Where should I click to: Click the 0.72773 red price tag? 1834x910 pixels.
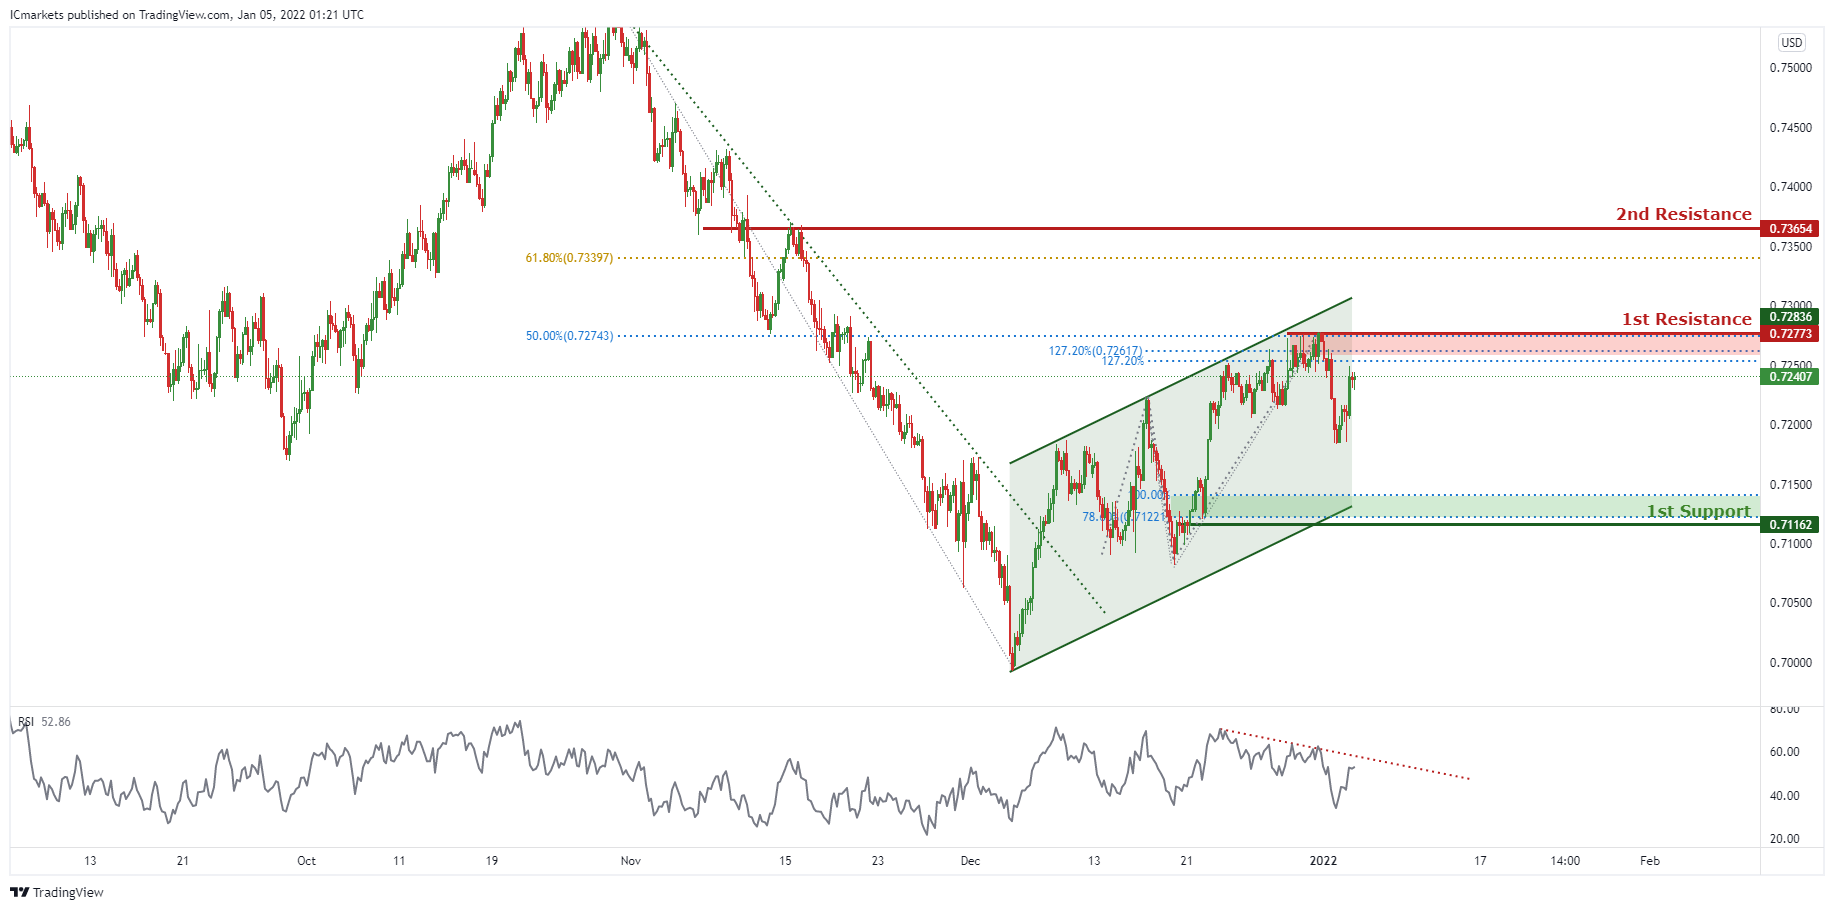tap(1790, 334)
